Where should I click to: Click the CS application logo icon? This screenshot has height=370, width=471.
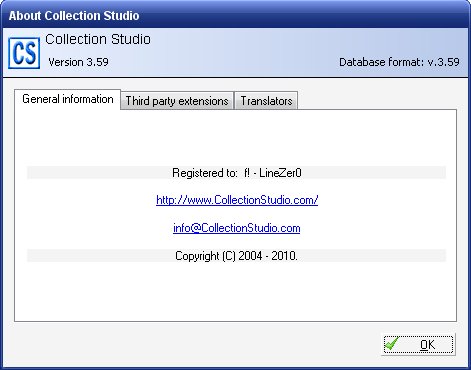[x=24, y=53]
